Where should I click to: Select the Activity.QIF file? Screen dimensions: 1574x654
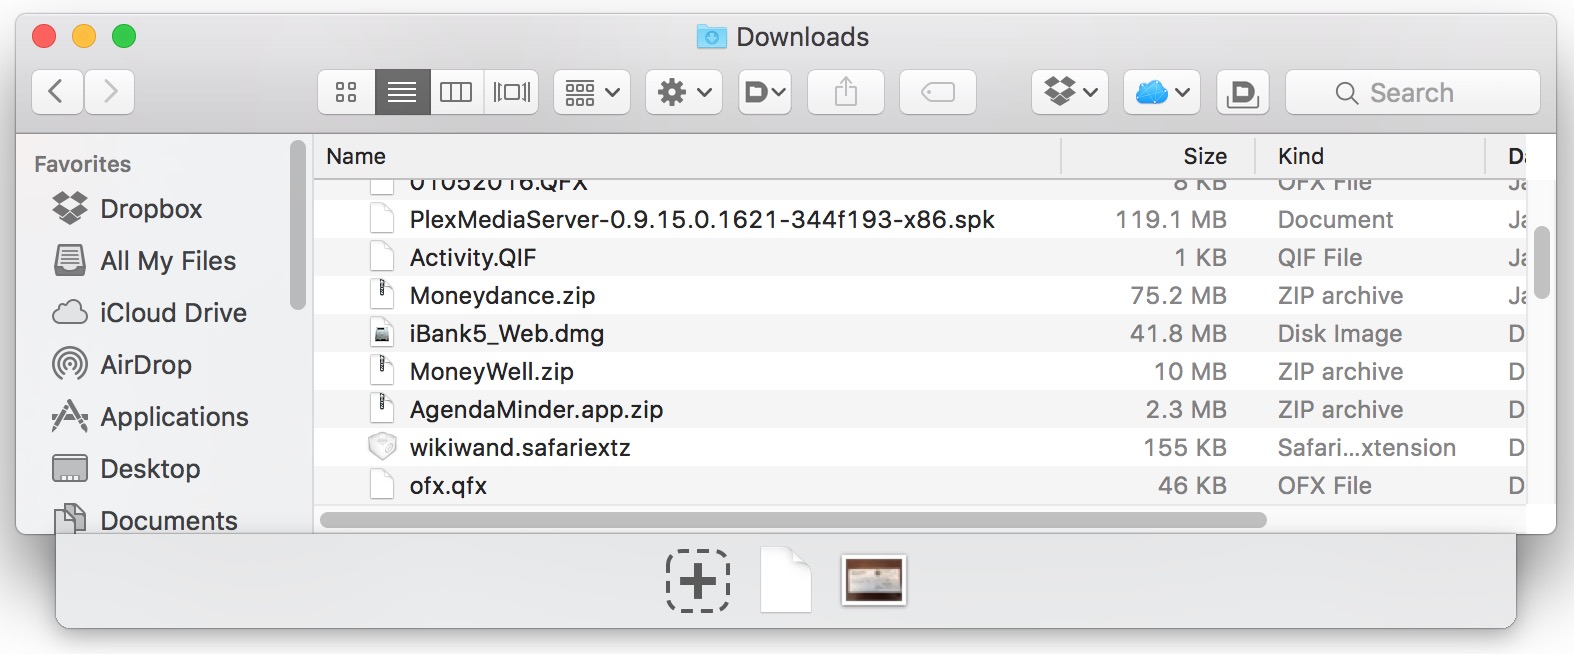coord(920,257)
